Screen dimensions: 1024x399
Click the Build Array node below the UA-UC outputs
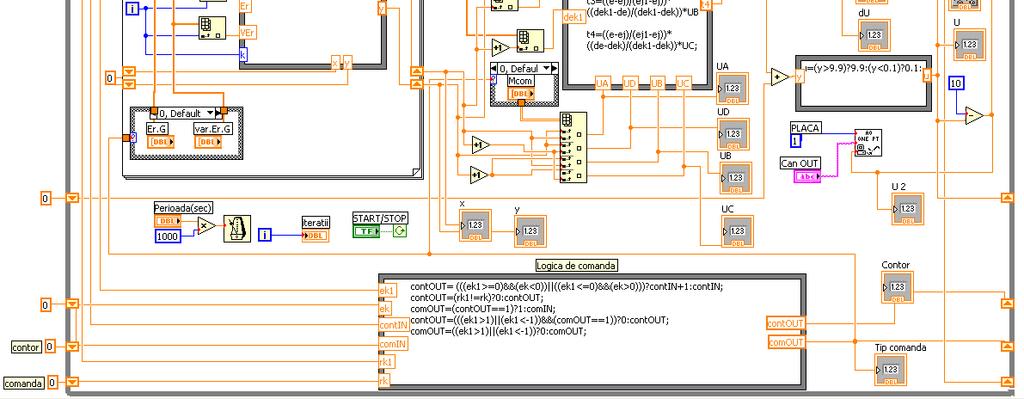click(x=573, y=148)
